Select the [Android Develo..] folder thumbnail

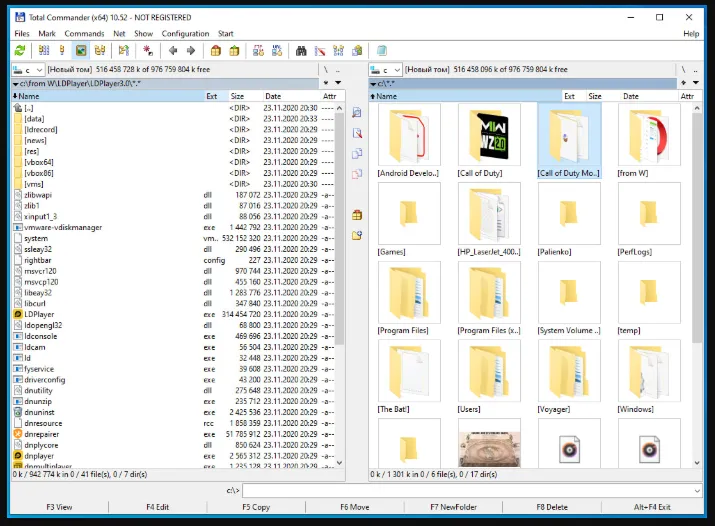point(409,140)
